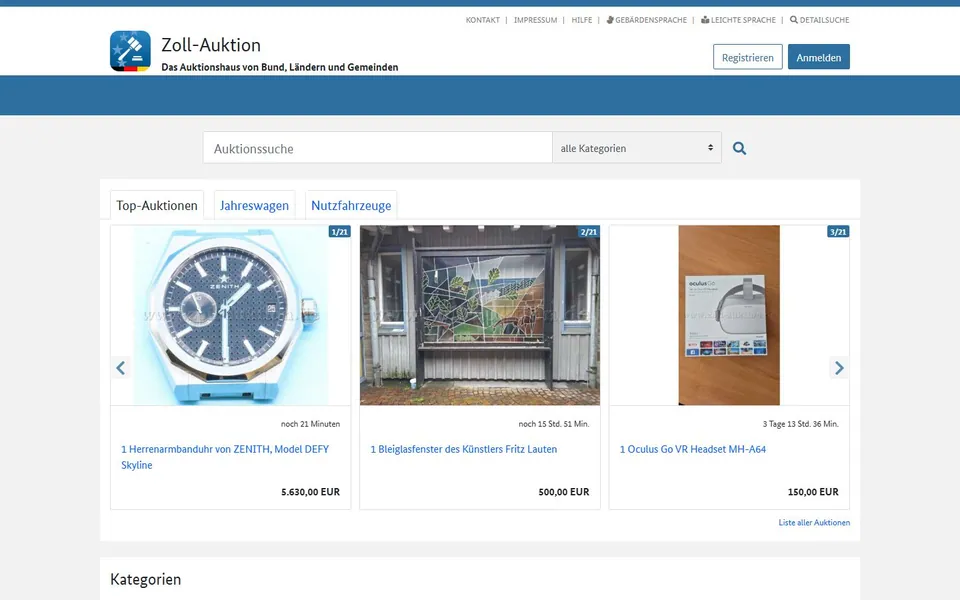
Task: Open the alle Kategorien dropdown
Action: coord(637,148)
